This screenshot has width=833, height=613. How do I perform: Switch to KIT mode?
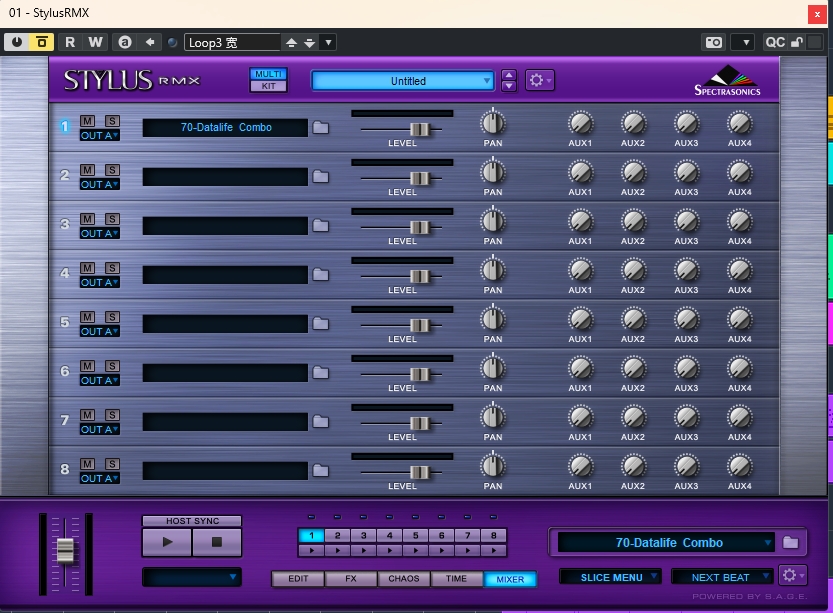[x=268, y=86]
